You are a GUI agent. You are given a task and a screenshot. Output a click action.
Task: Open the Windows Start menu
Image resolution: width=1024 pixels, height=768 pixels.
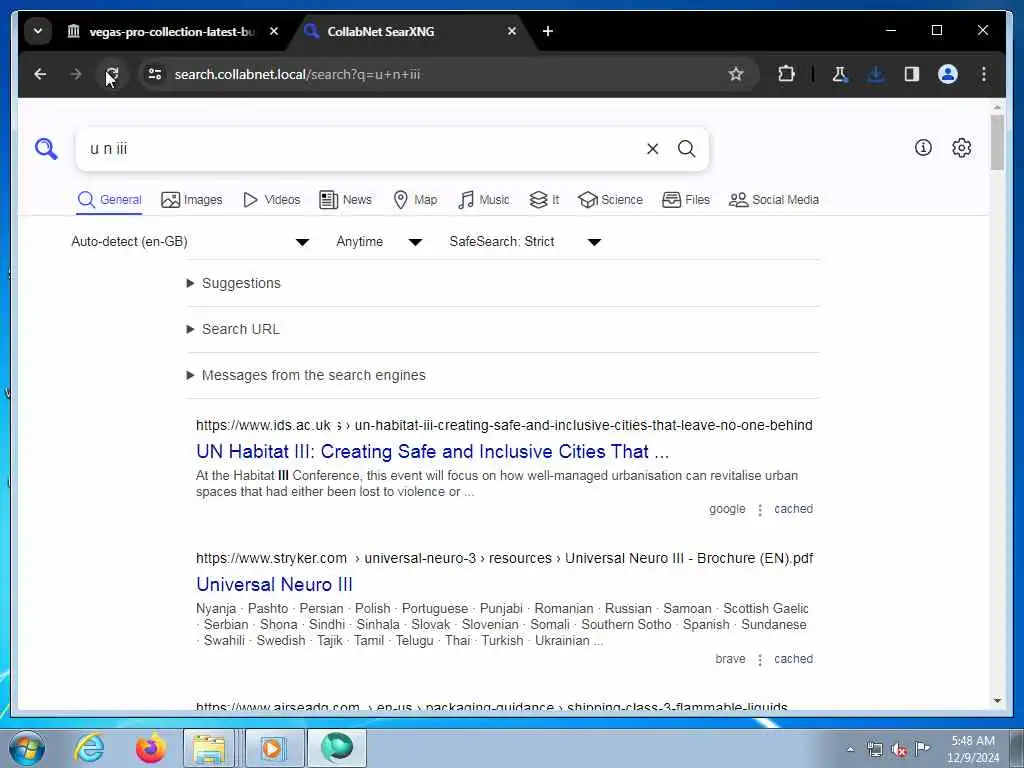pos(27,748)
